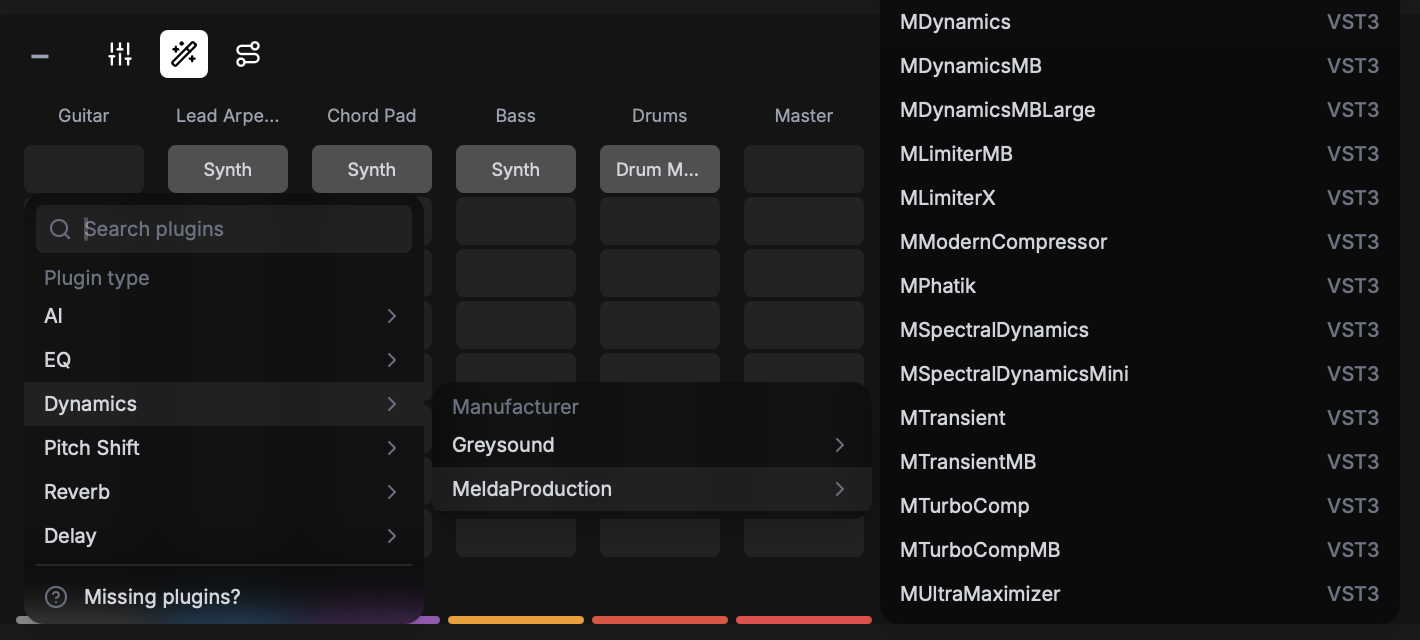This screenshot has height=640, width=1420.
Task: Open Missing plugins? help link
Action: click(x=162, y=597)
